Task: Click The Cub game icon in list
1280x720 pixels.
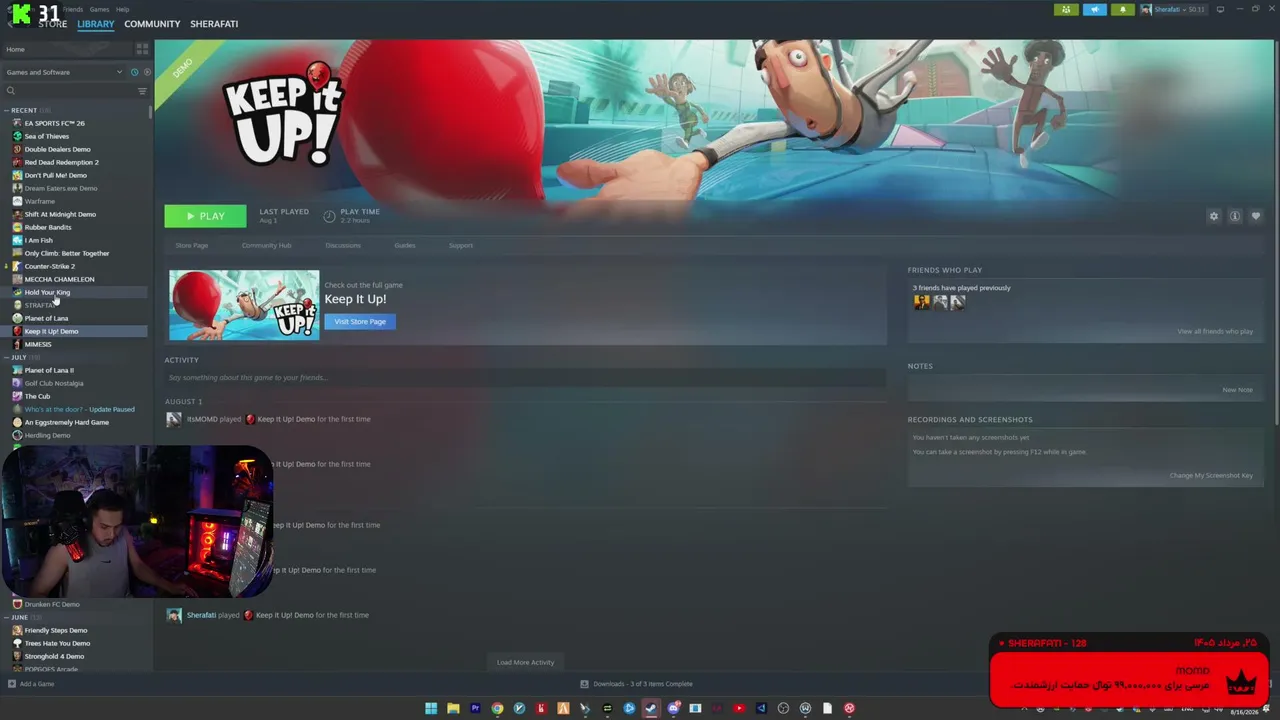Action: tap(17, 396)
